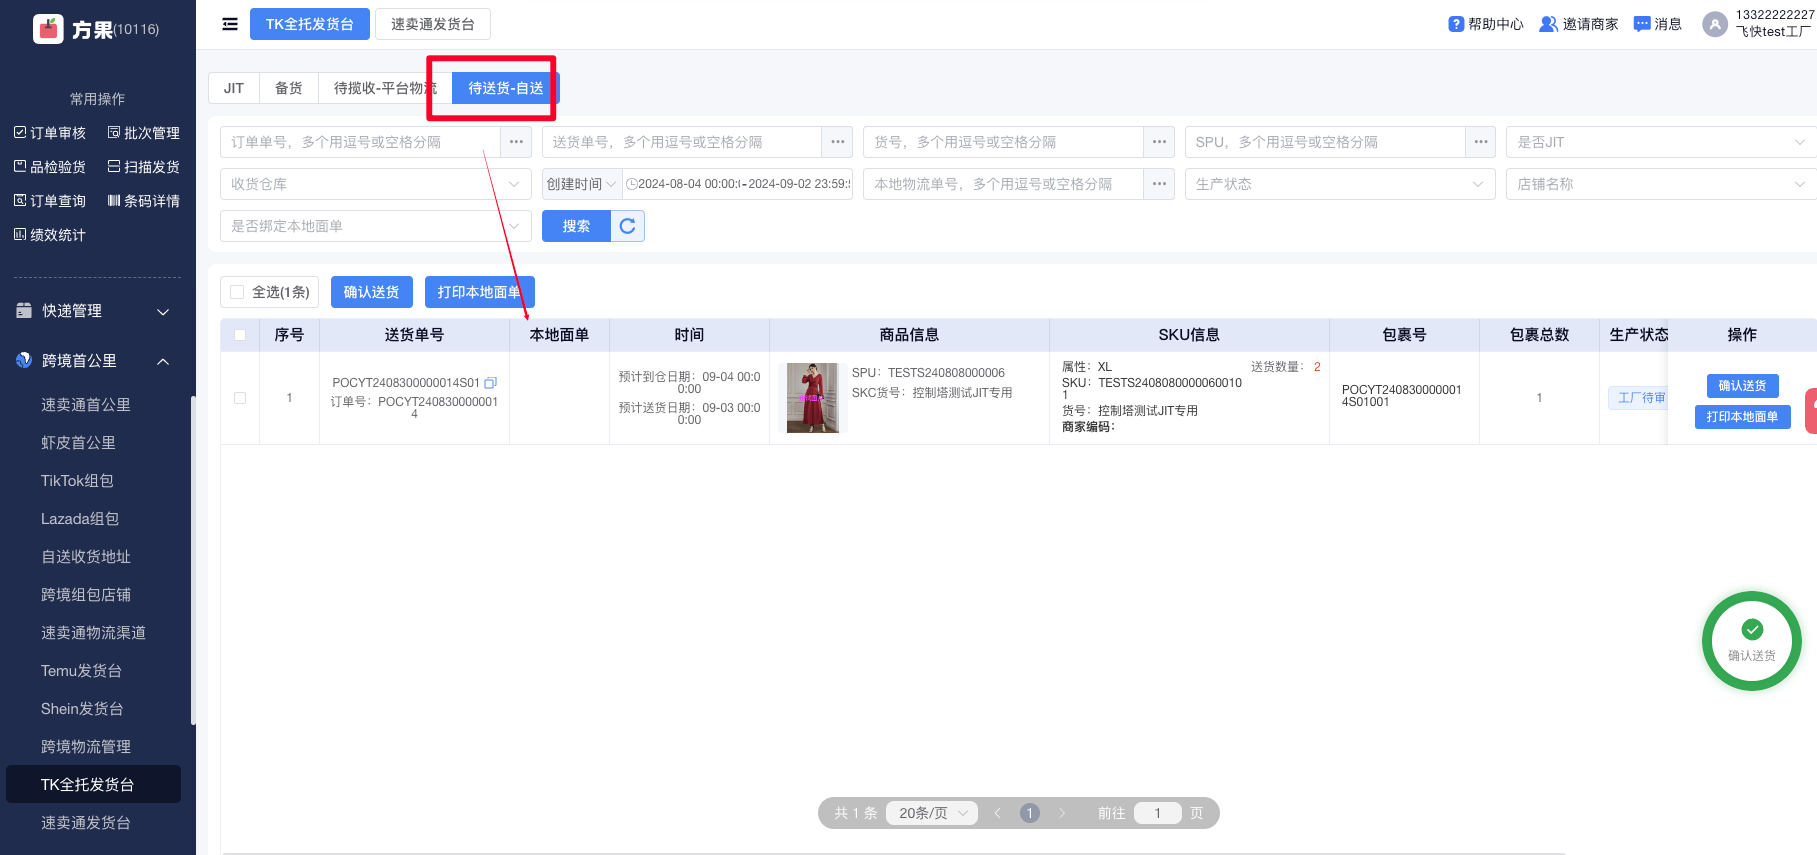Switch to 速卖通发货台 top tab
1817x855 pixels.
click(x=432, y=24)
